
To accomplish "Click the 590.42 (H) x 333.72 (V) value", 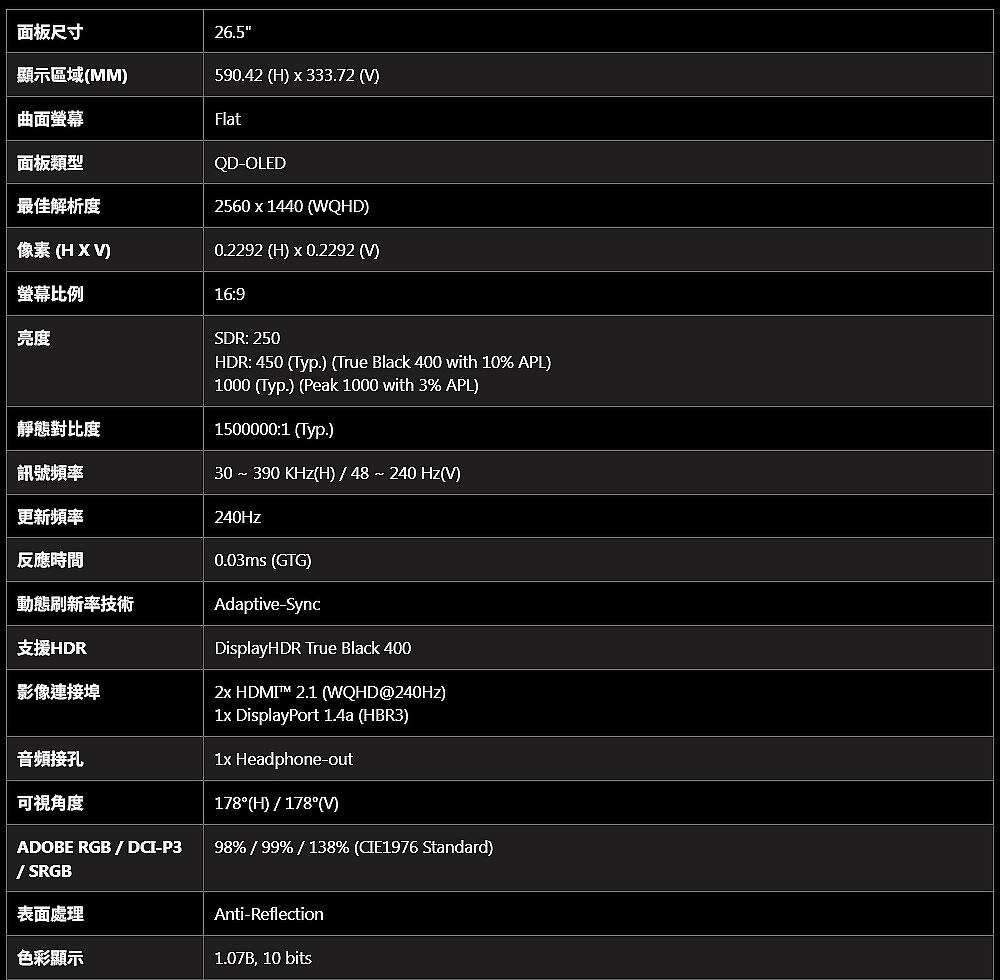I will pyautogui.click(x=296, y=76).
